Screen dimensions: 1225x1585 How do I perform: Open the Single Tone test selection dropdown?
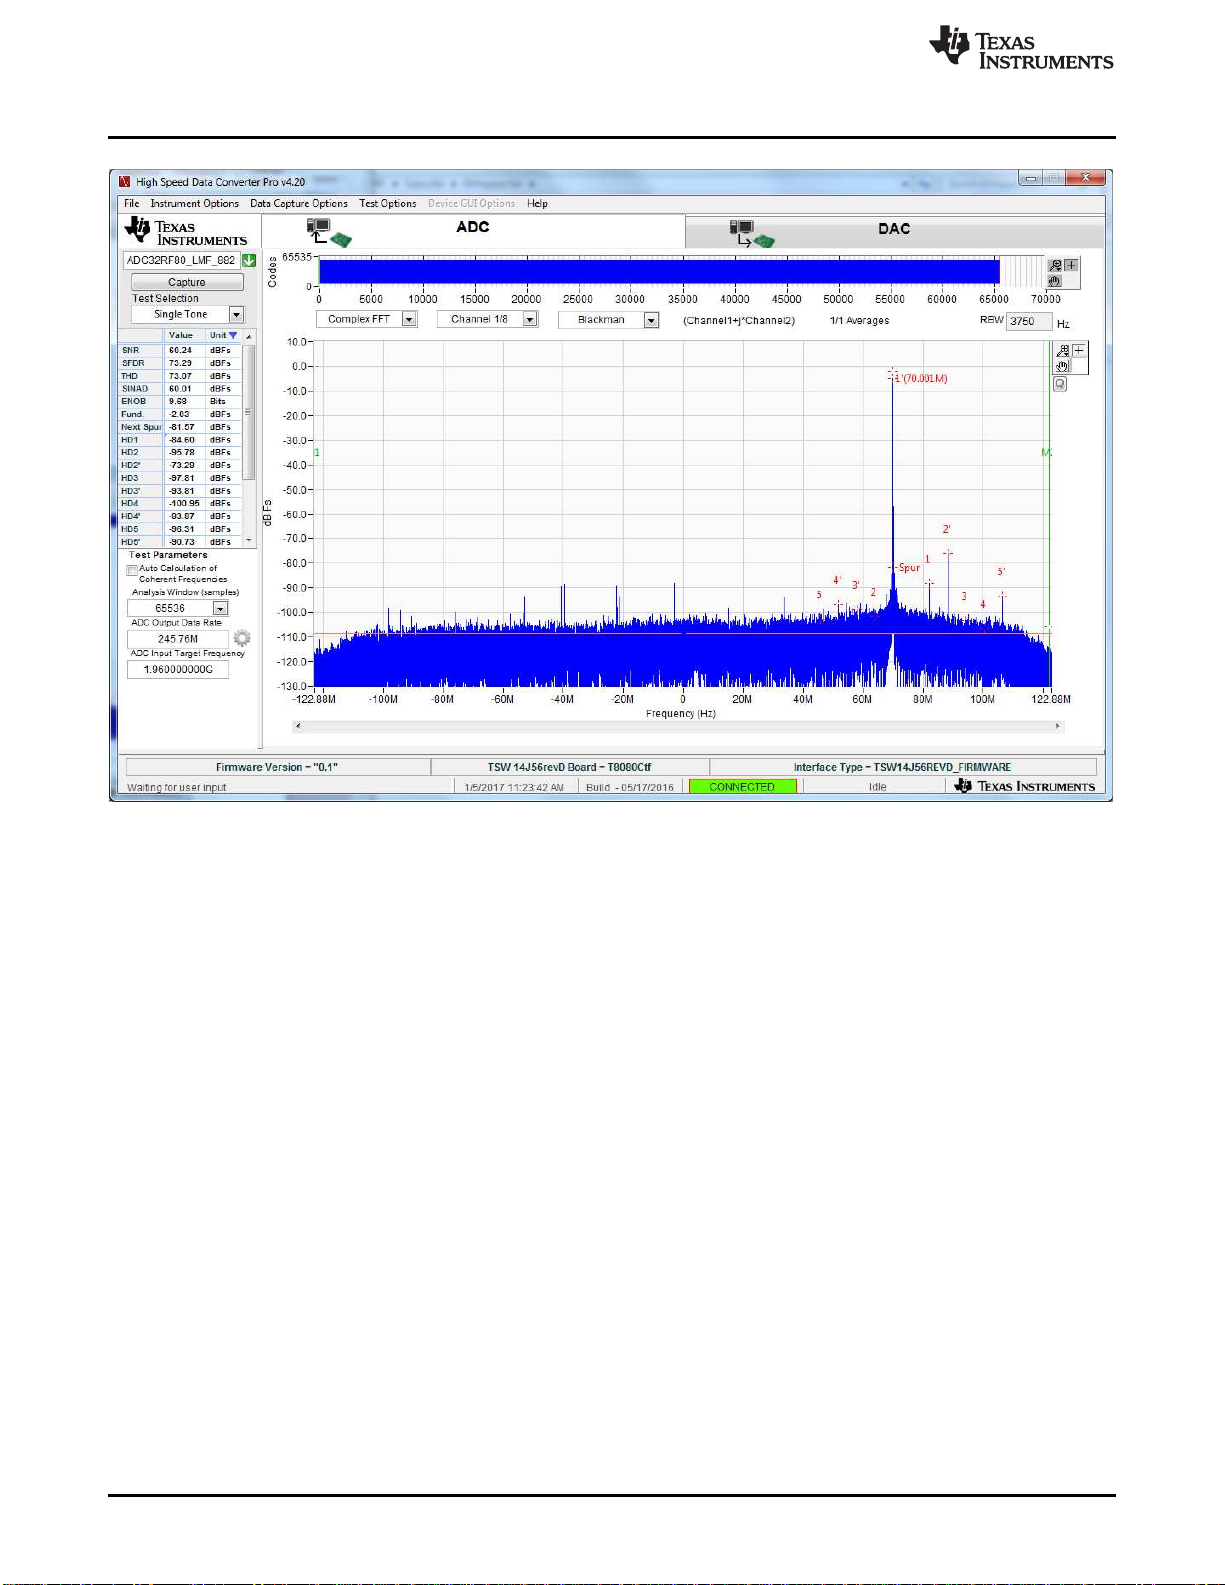coord(236,315)
